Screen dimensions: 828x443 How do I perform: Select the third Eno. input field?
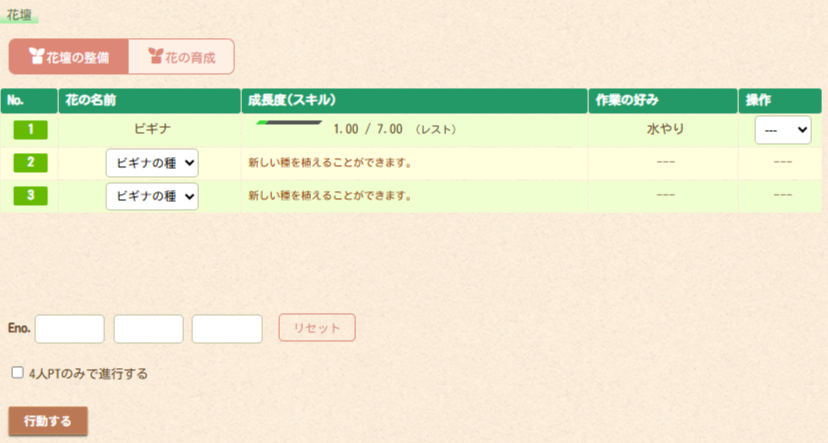pyautogui.click(x=226, y=328)
